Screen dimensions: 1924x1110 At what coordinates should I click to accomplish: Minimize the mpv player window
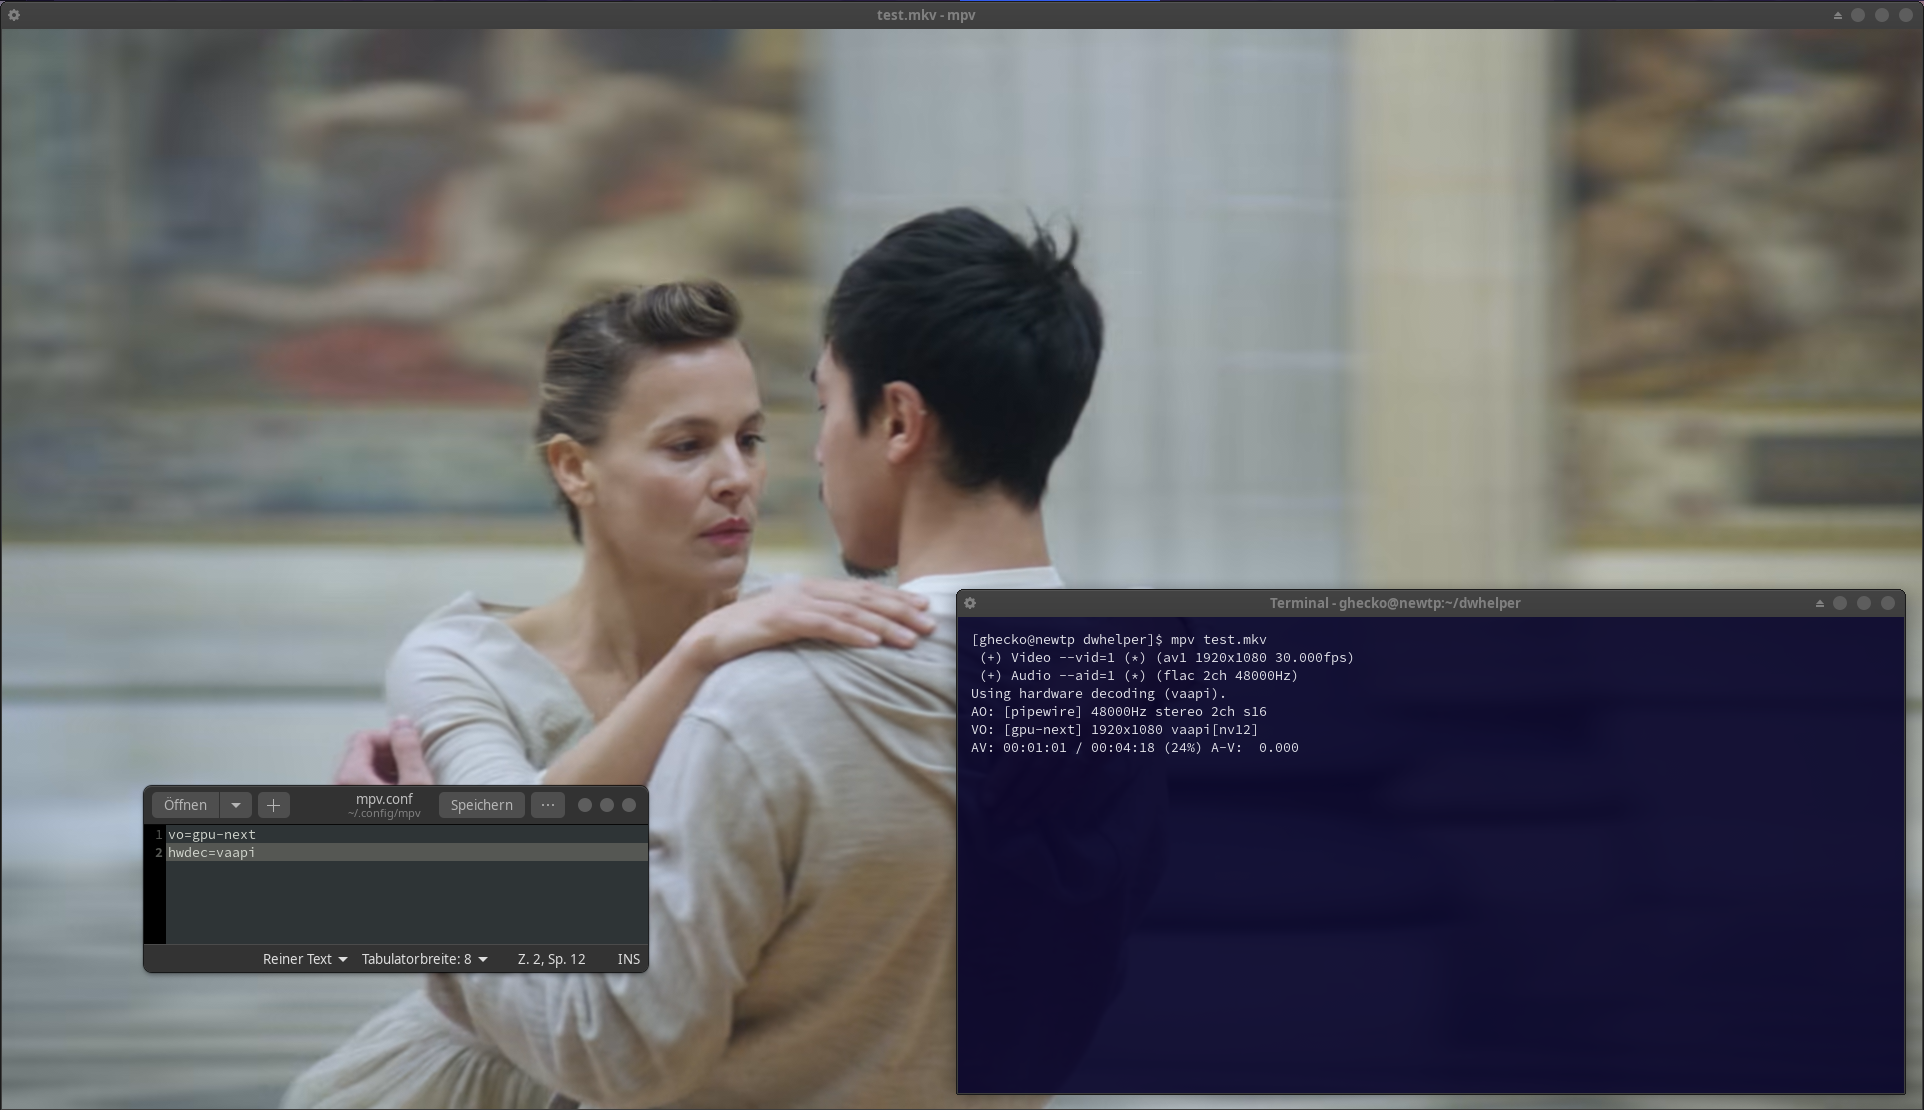[1858, 15]
